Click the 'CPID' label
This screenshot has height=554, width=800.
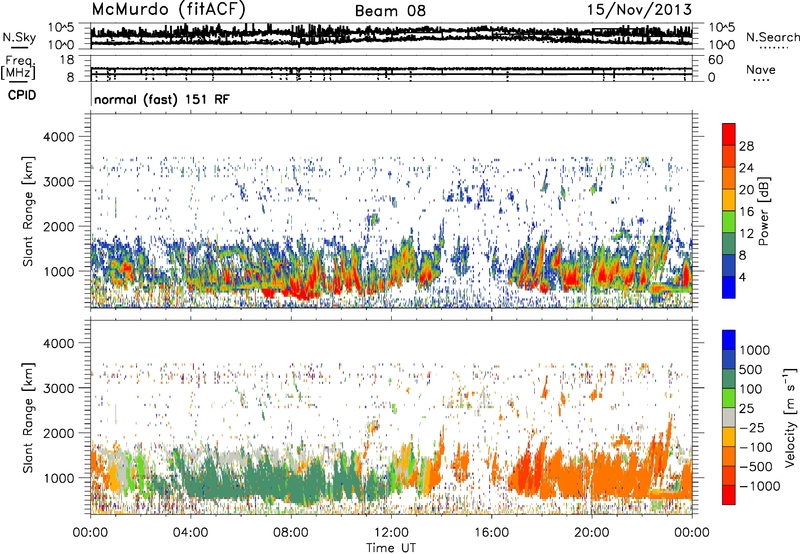(x=22, y=95)
